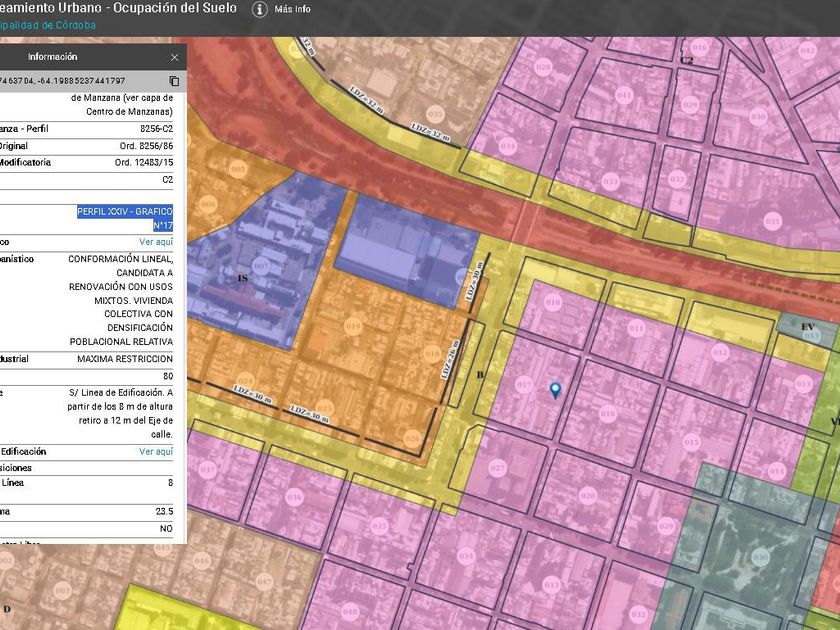Select block 017 circle label
This screenshot has height=630, width=840.
click(x=523, y=383)
